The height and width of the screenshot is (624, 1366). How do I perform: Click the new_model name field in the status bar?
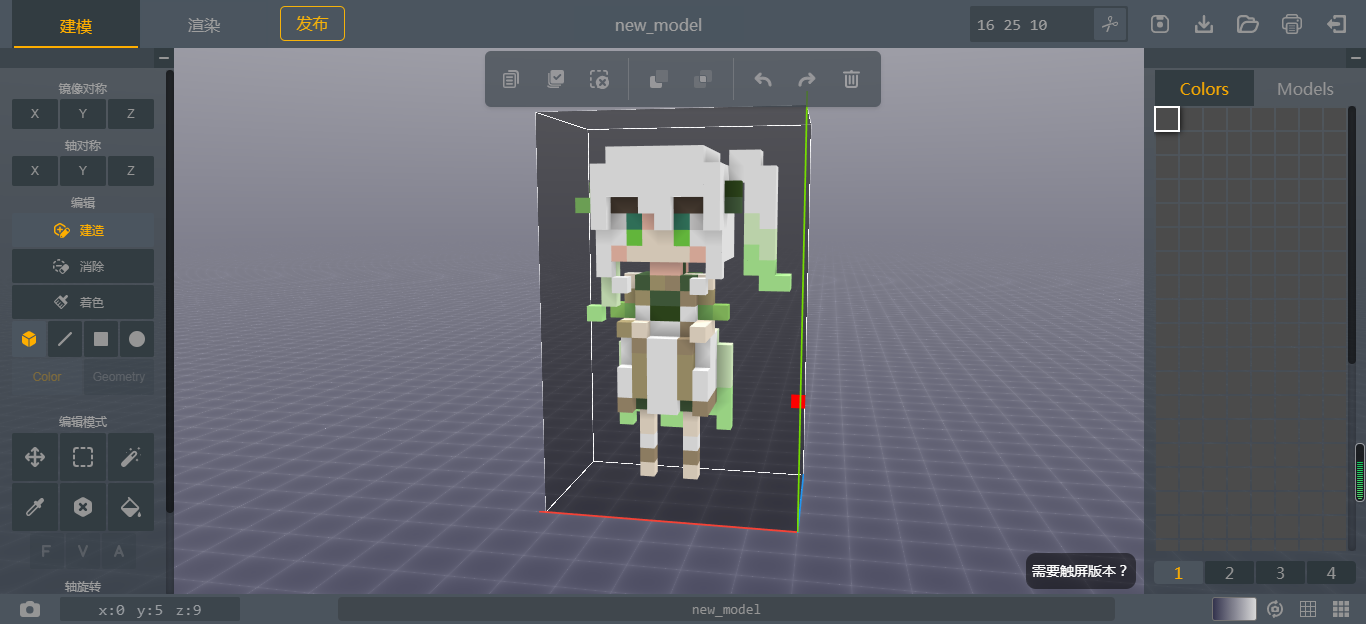coord(726,609)
